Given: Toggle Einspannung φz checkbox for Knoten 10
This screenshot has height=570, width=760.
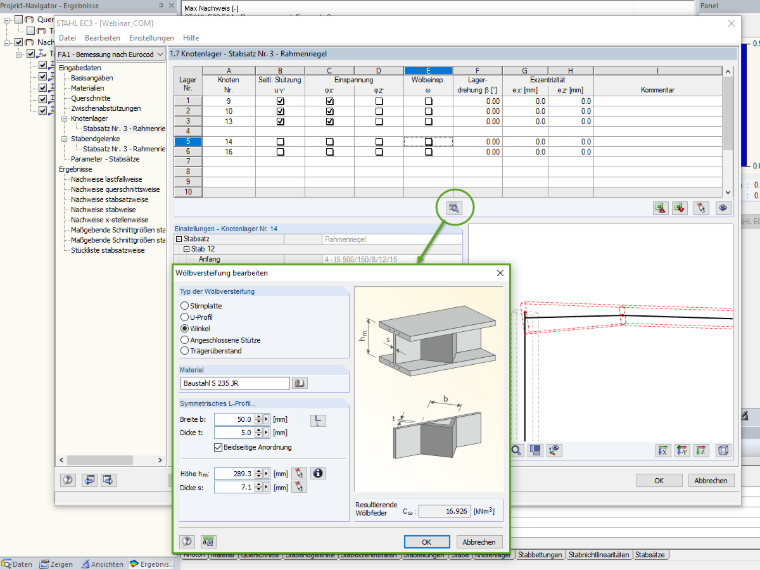Looking at the screenshot, I should pyautogui.click(x=379, y=111).
